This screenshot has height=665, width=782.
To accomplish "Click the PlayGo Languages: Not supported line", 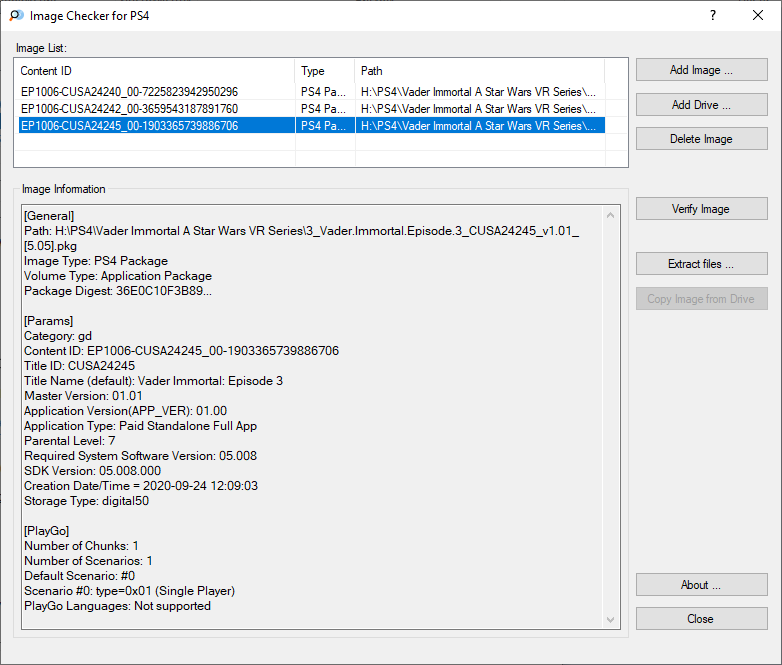I will 117,605.
